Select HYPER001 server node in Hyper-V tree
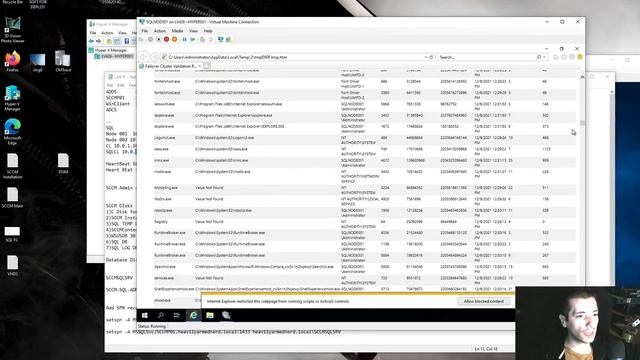Screen dimensions: 640x360 point(114,56)
